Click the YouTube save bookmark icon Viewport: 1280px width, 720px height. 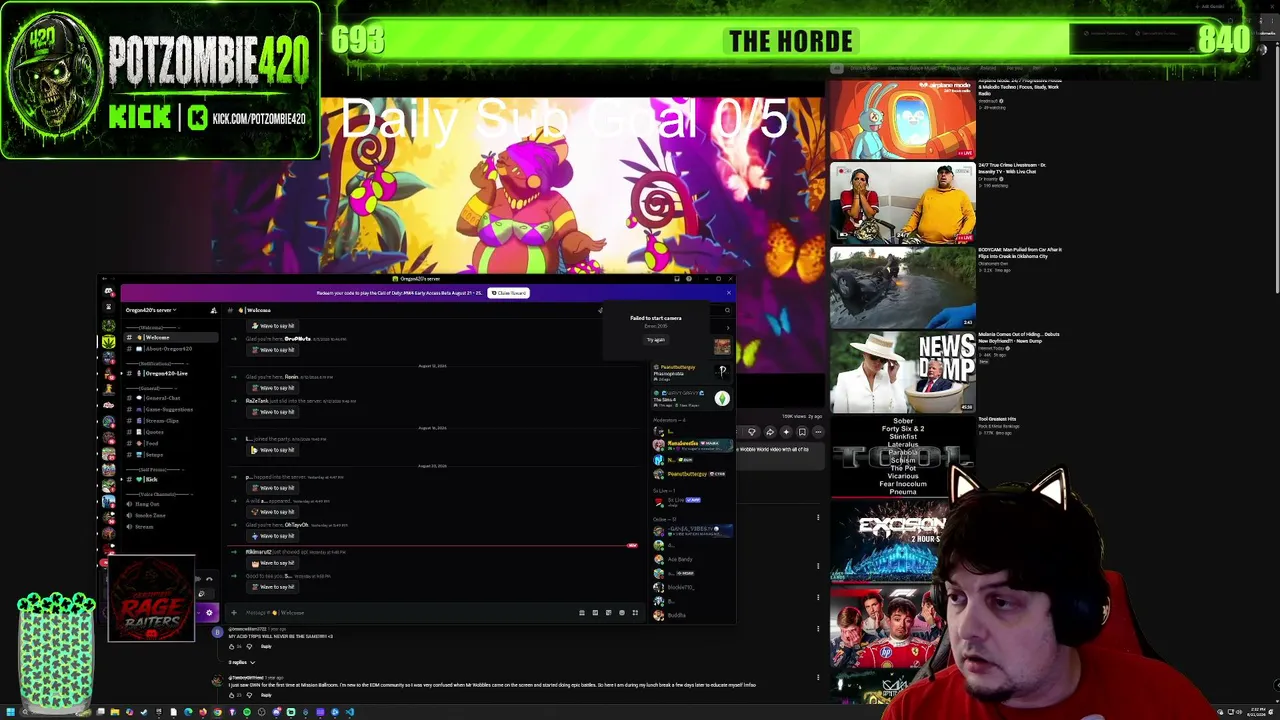point(802,432)
